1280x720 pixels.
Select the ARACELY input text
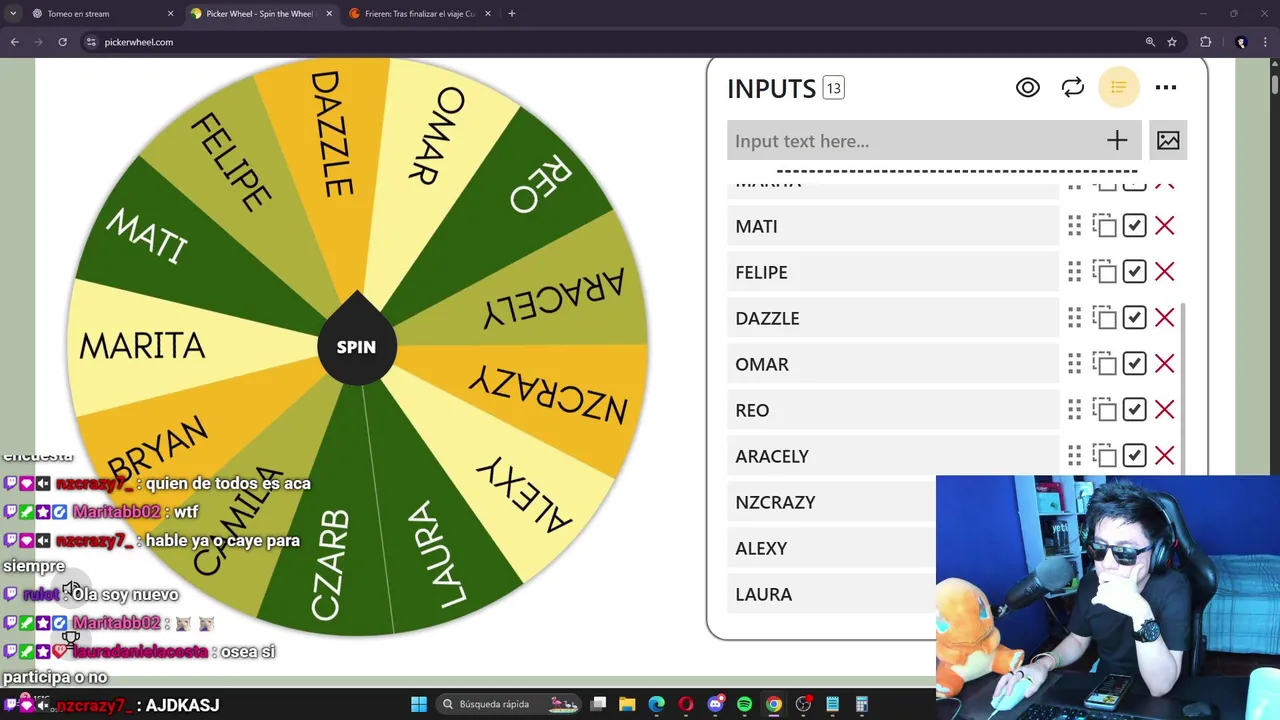point(772,457)
